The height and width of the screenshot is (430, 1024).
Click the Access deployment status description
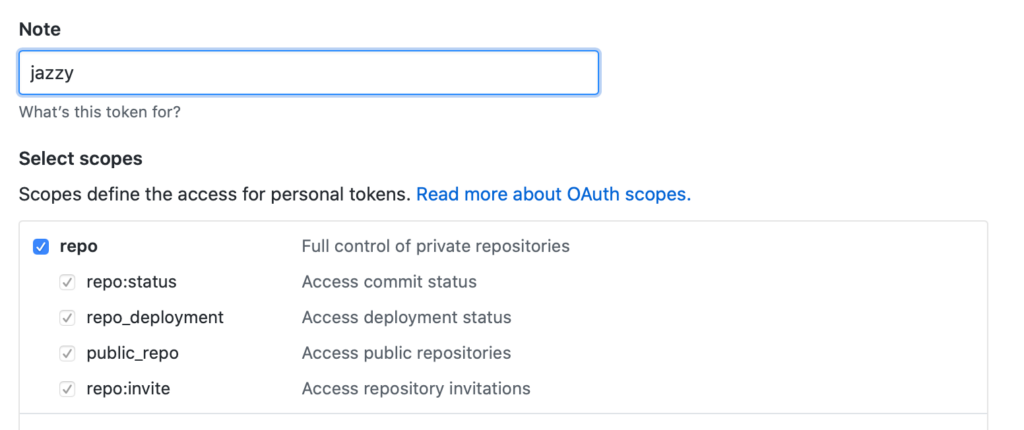[x=406, y=318]
